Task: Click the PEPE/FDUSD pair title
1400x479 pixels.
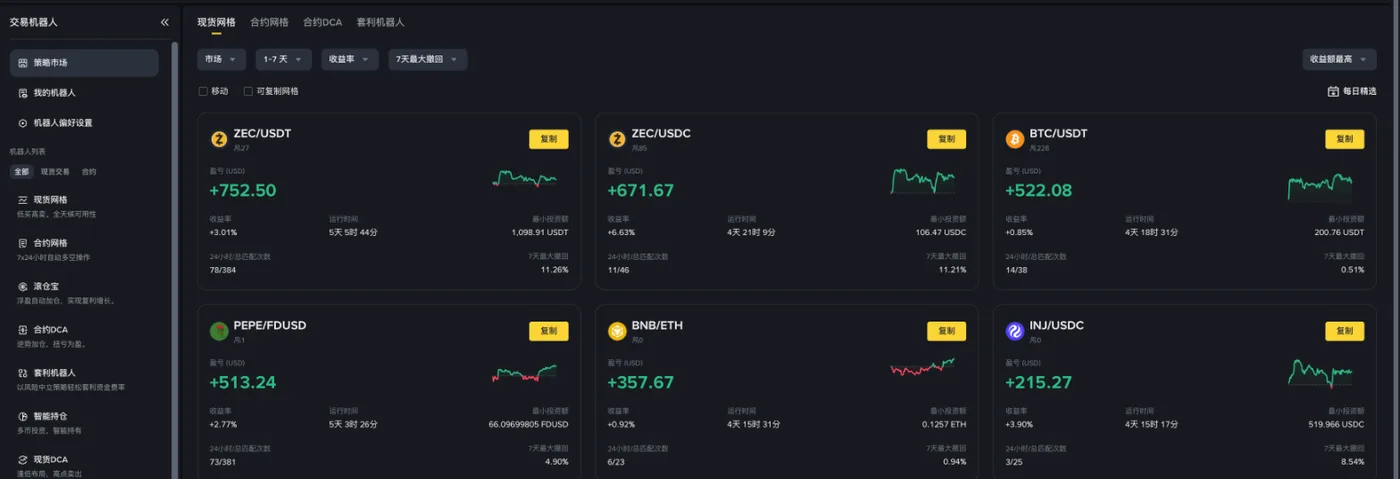Action: click(270, 325)
